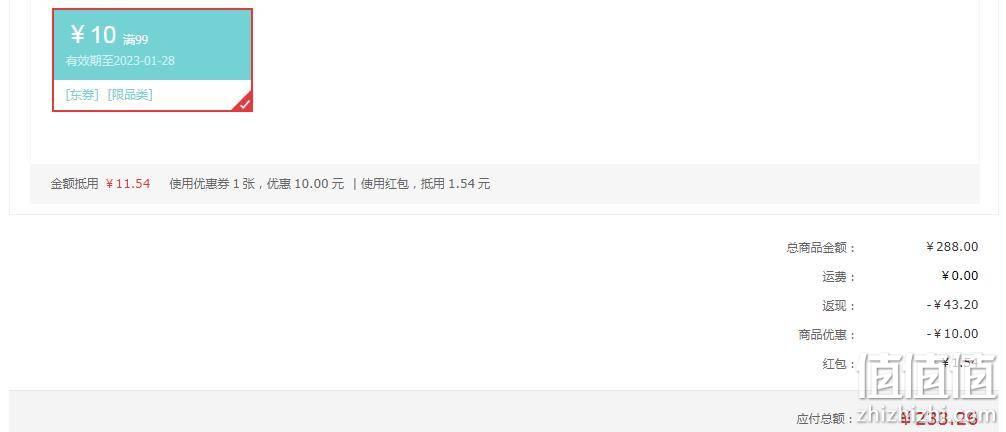
Task: Click the 使用红包 抵用 1.54 元 text
Action: [425, 184]
